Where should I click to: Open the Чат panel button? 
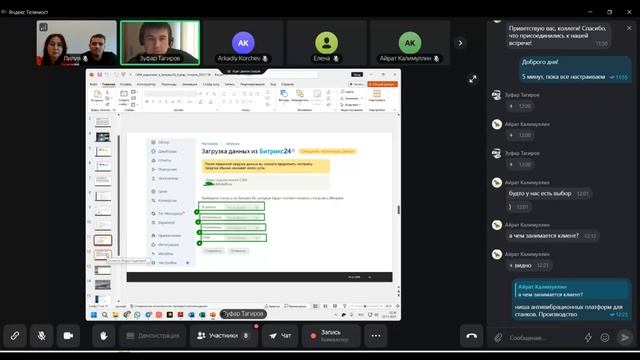tap(280, 336)
